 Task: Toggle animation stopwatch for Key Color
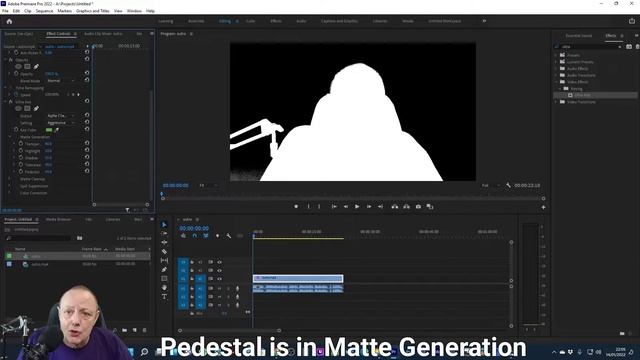point(16,130)
